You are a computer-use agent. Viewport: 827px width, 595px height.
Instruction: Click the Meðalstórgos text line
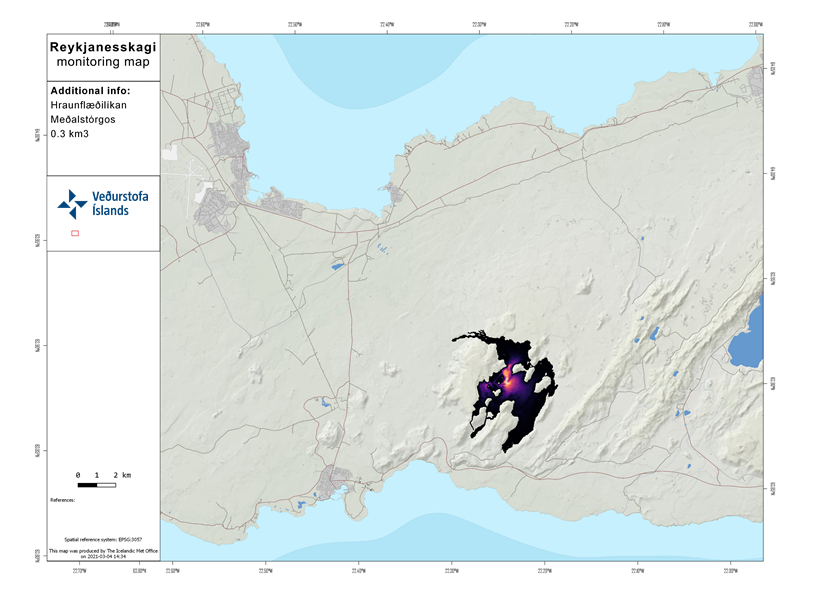point(83,119)
